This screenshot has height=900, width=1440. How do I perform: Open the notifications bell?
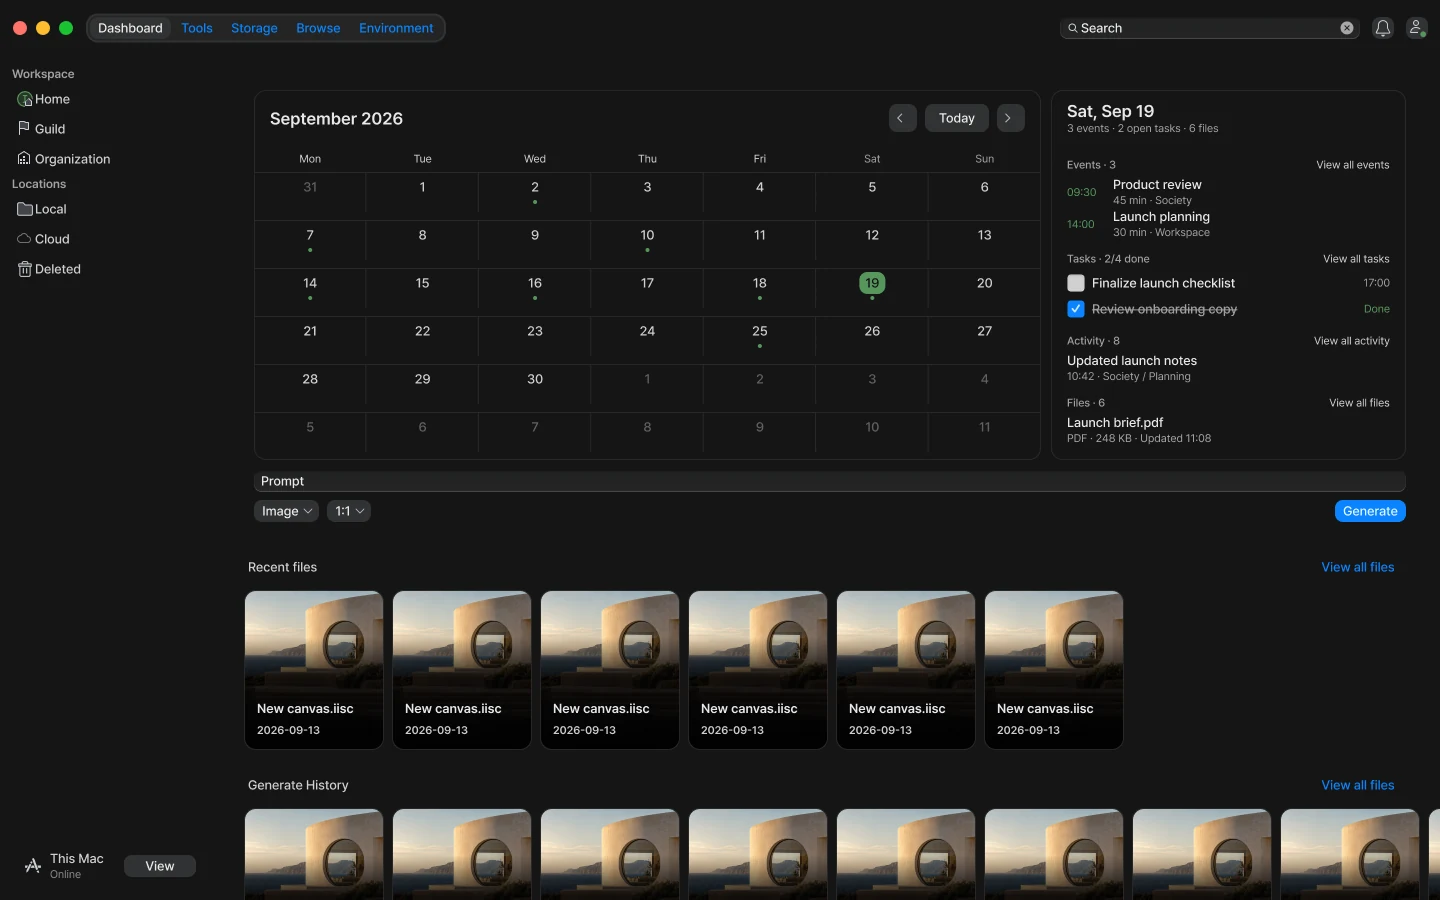(x=1383, y=28)
